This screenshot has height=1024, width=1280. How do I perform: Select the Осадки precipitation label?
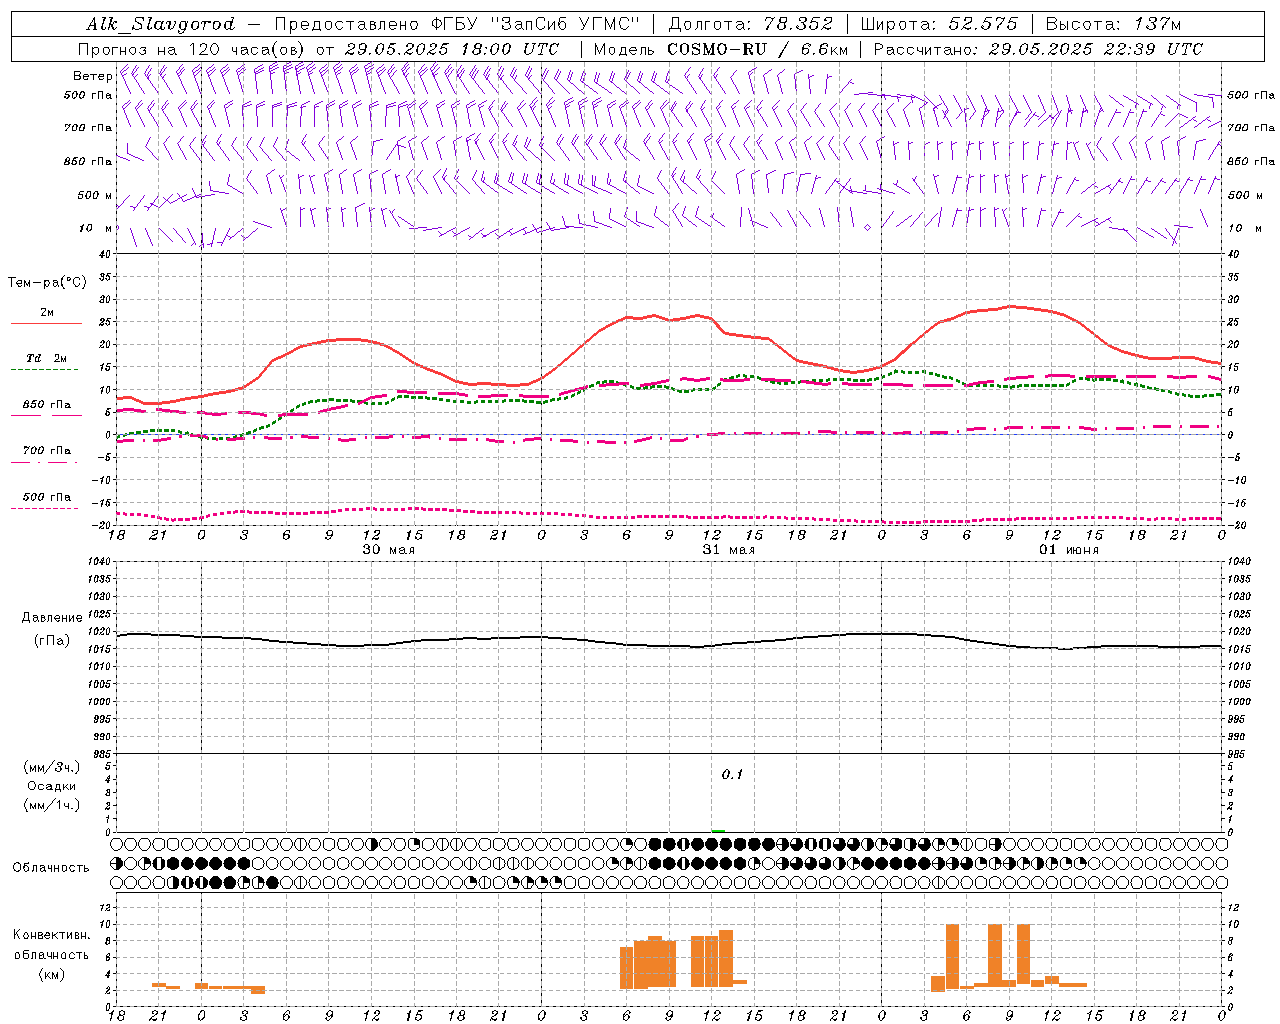52,786
